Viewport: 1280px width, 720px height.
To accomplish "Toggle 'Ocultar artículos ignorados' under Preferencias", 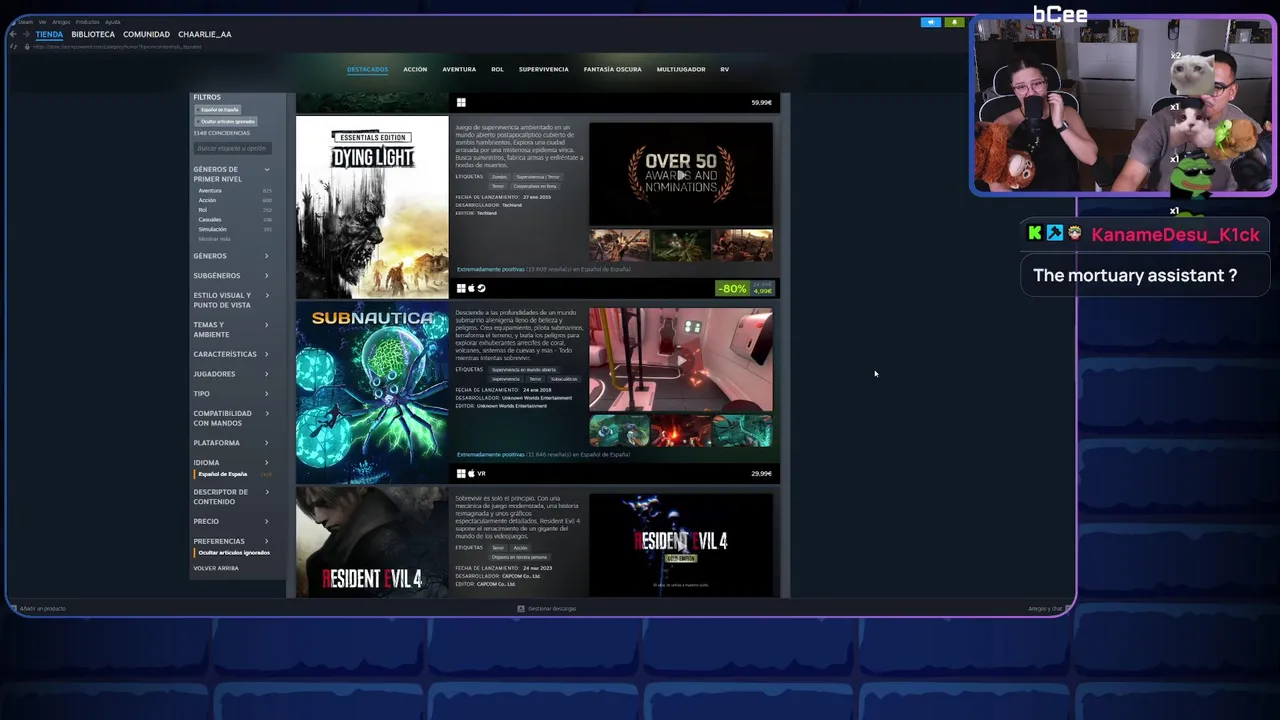I will pyautogui.click(x=234, y=552).
